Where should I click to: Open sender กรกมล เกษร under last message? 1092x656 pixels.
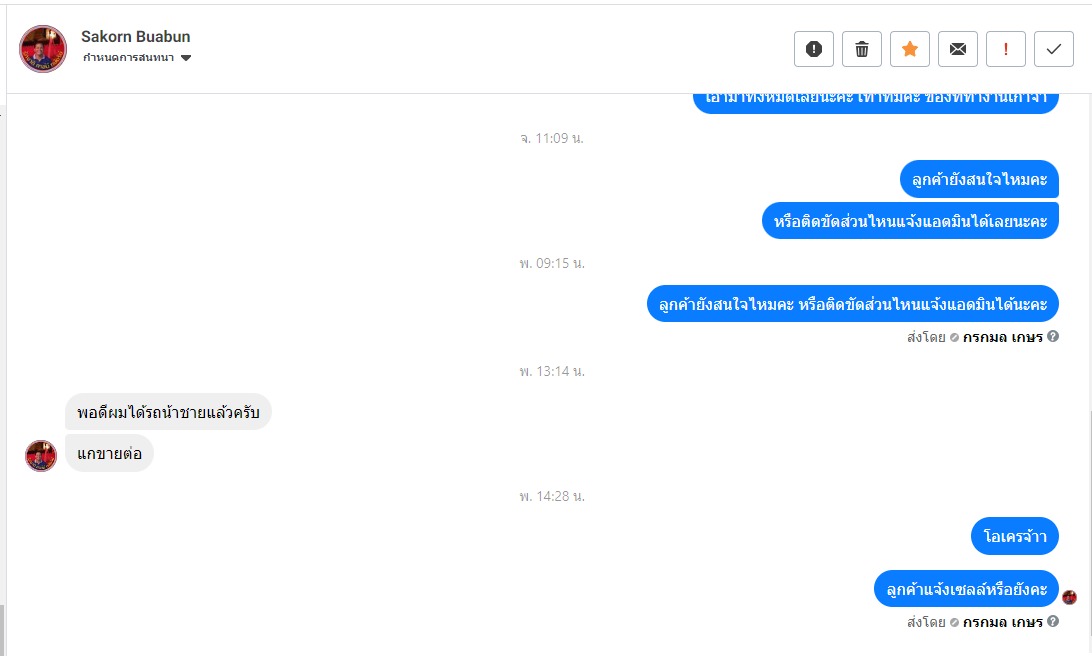1002,622
